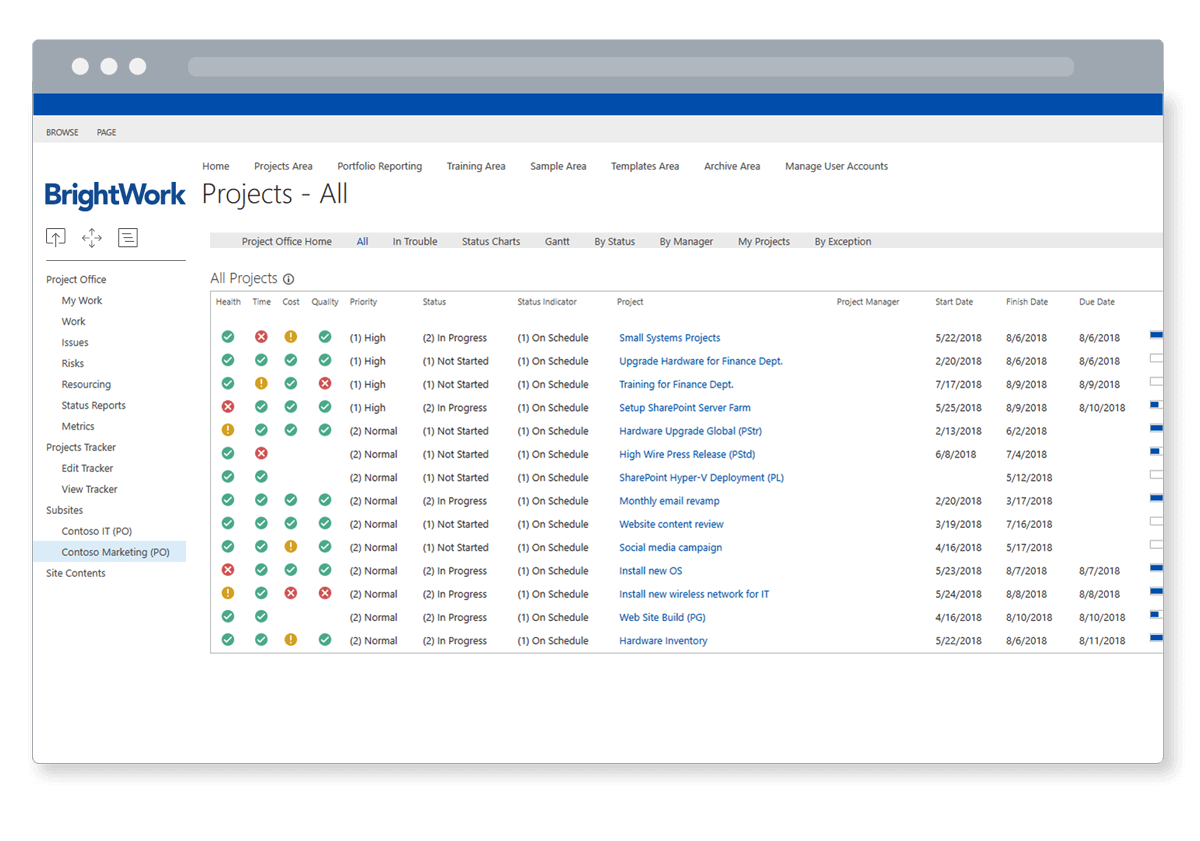Switch to the Gantt view tab

click(557, 241)
